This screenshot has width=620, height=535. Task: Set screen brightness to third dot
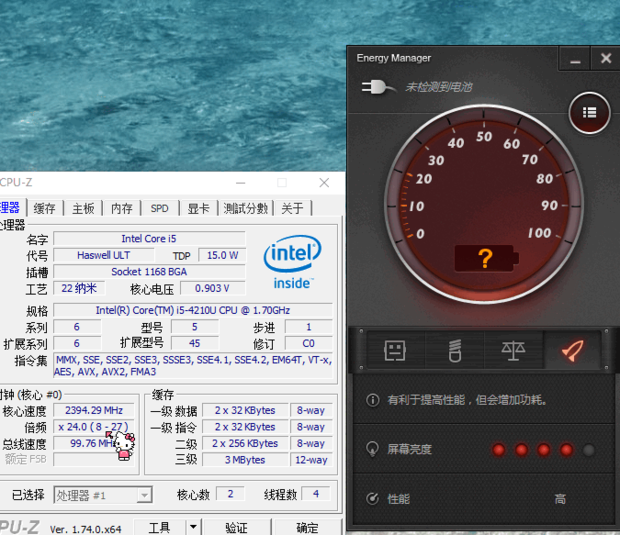543,450
